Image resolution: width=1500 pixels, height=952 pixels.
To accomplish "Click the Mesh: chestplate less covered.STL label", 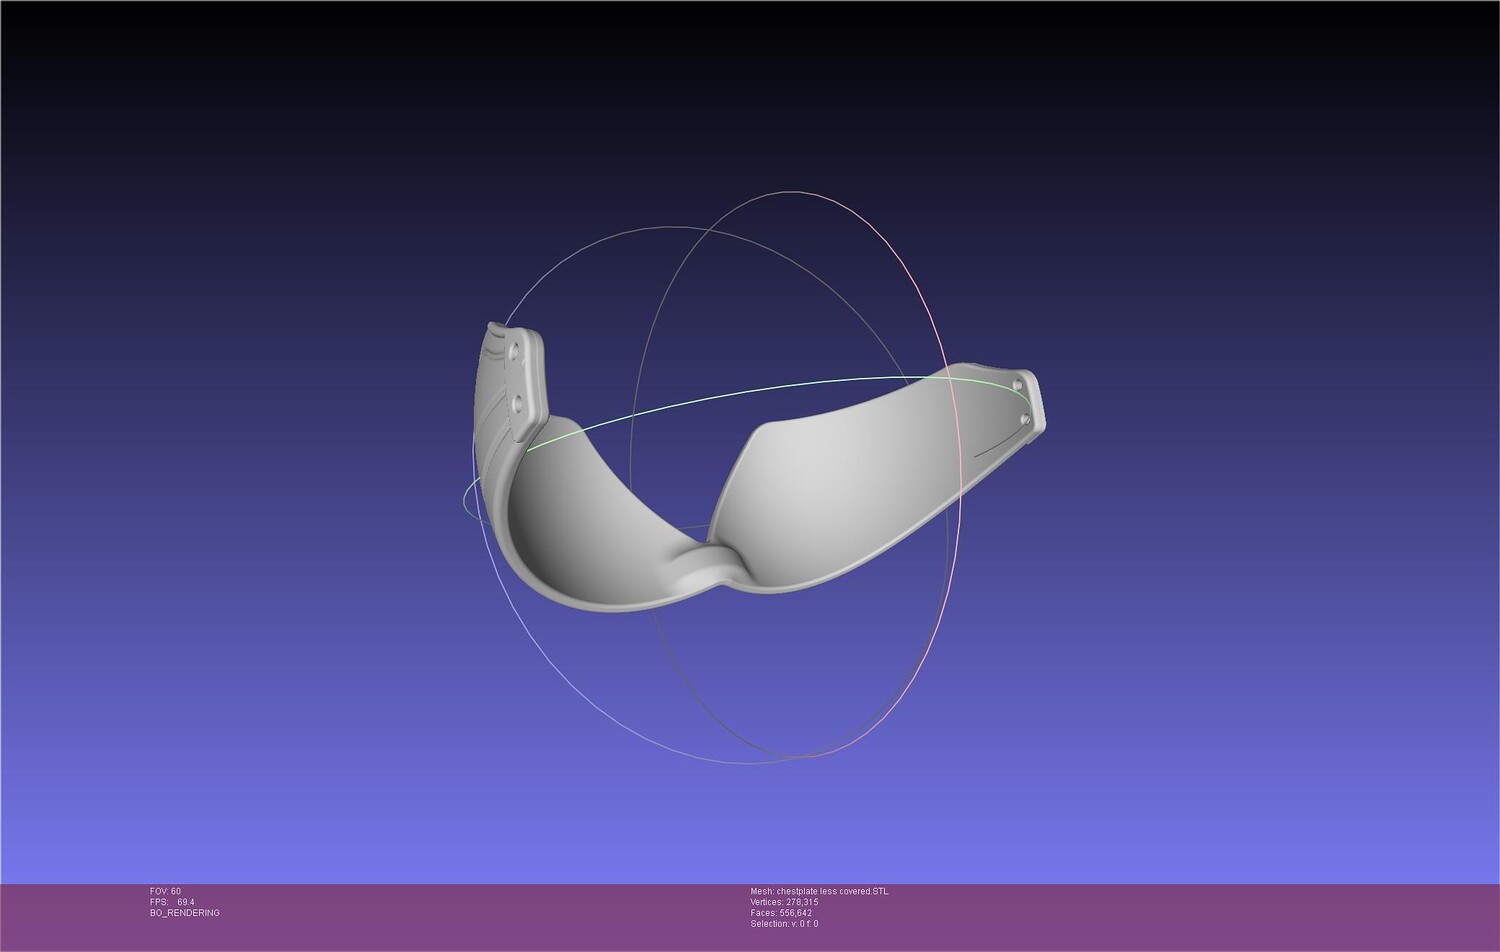I will (818, 891).
